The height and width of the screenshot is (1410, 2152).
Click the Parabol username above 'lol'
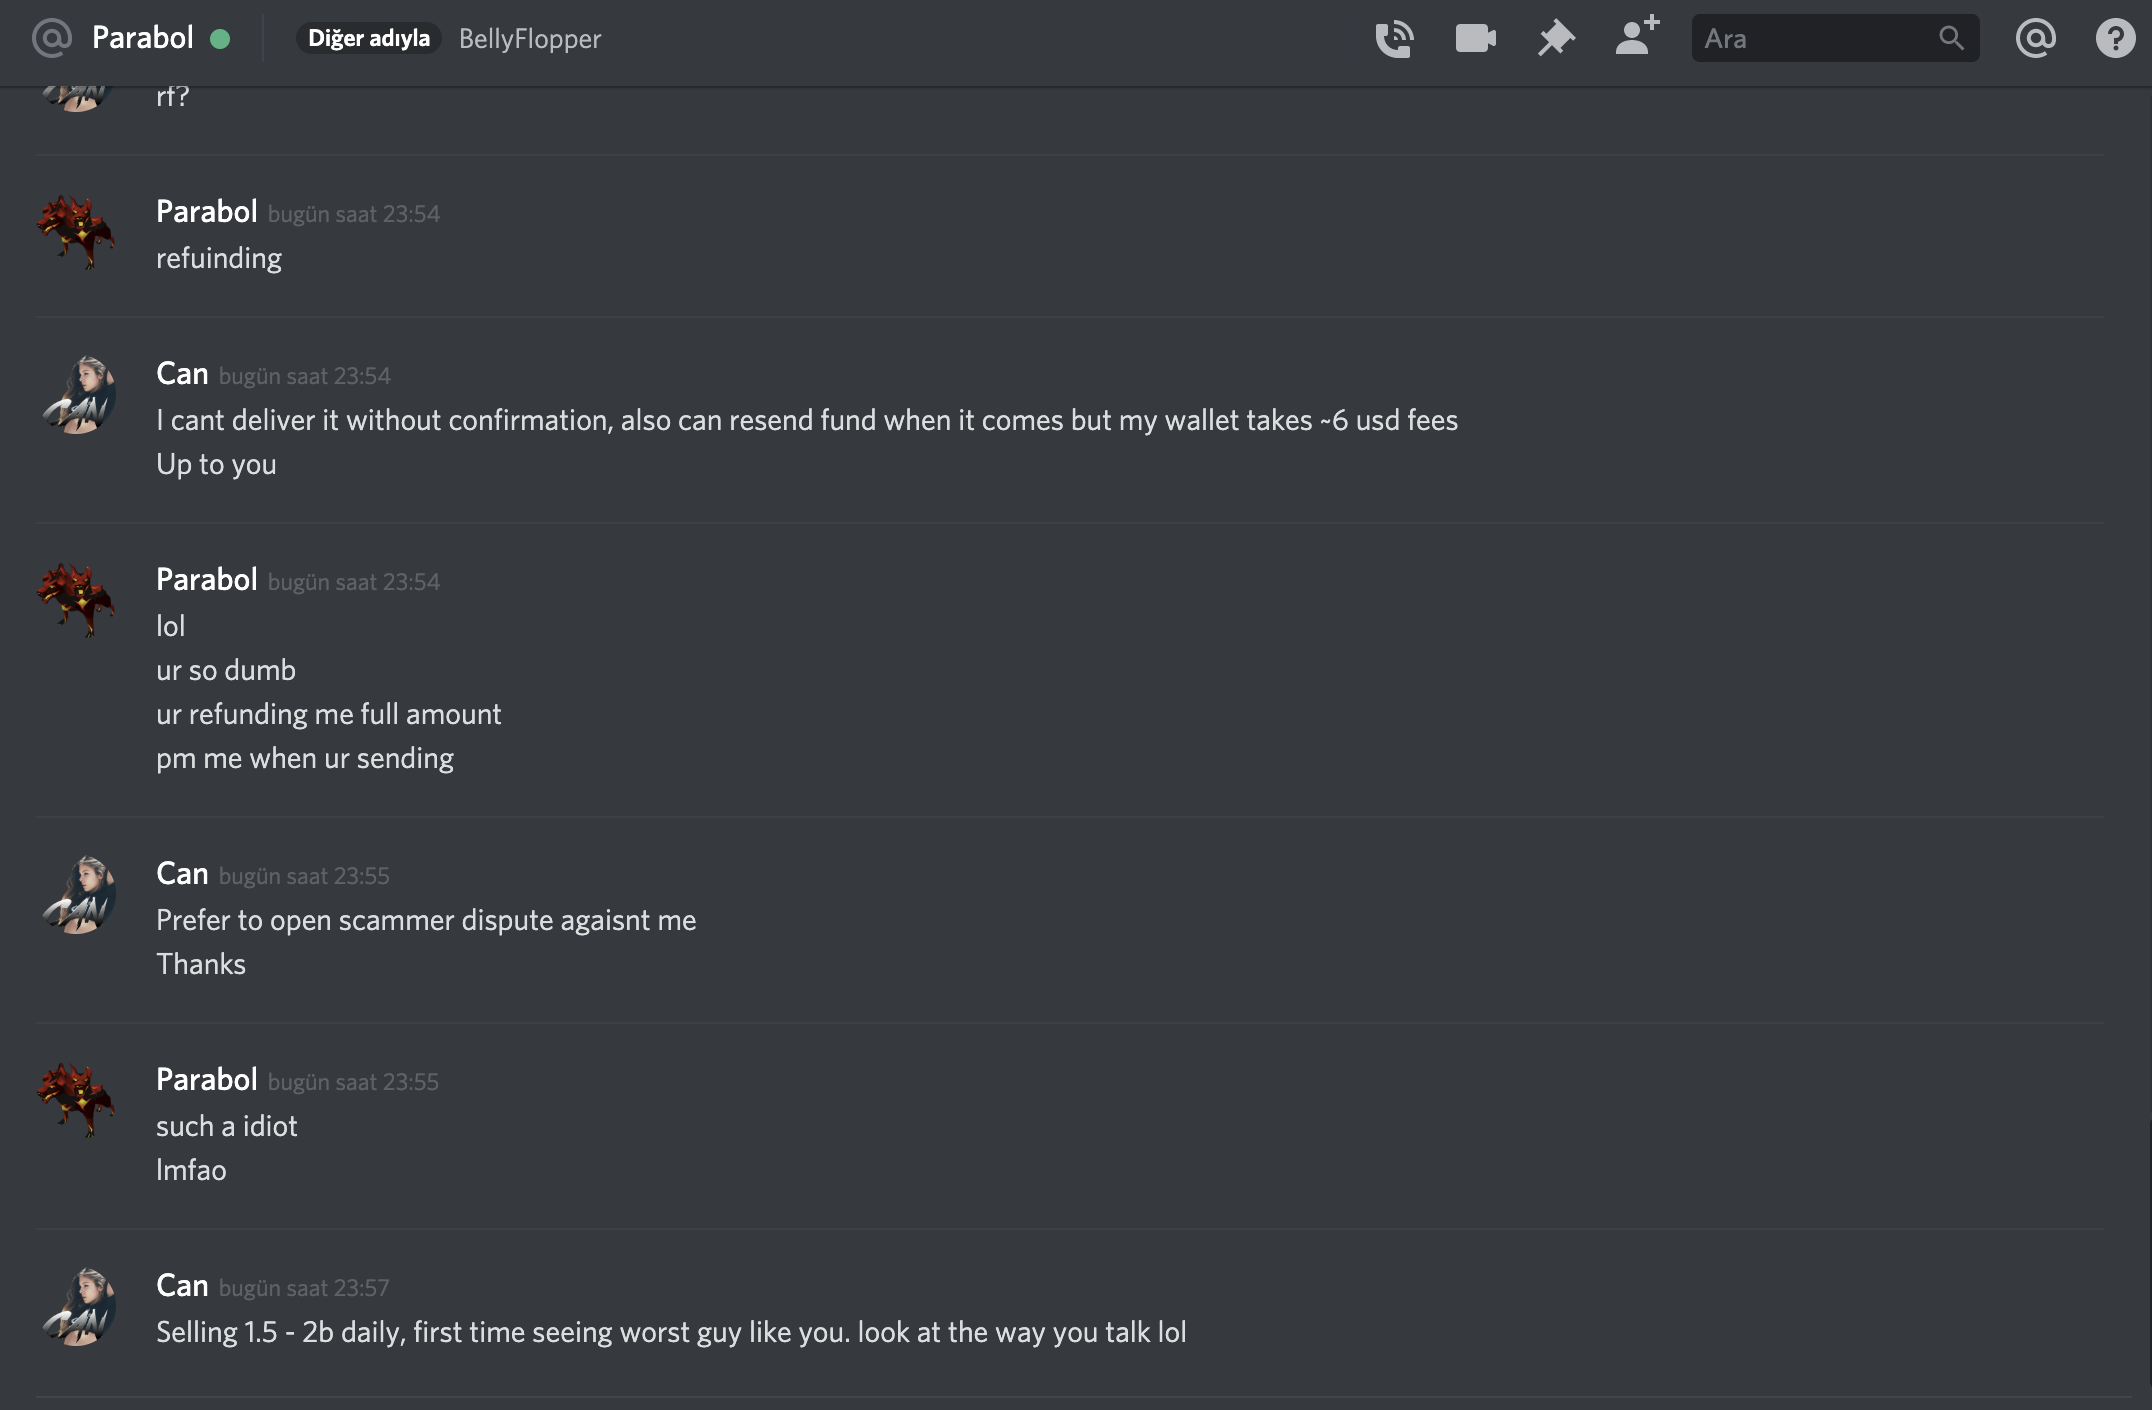[207, 579]
